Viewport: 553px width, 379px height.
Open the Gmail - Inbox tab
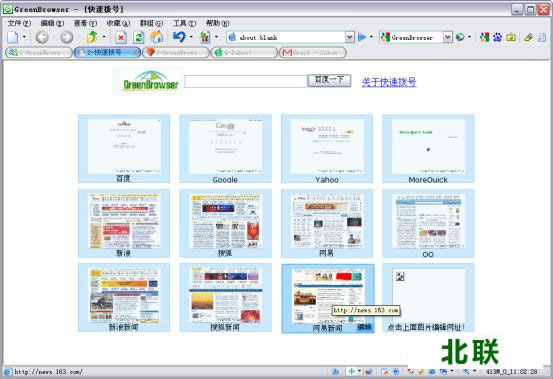312,53
